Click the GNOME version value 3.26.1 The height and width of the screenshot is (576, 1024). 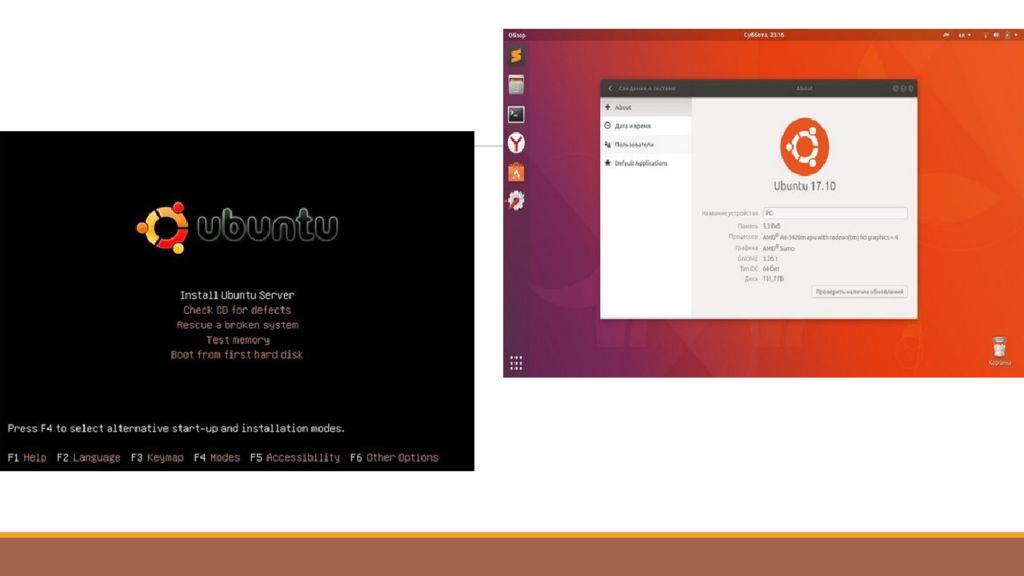[770, 259]
